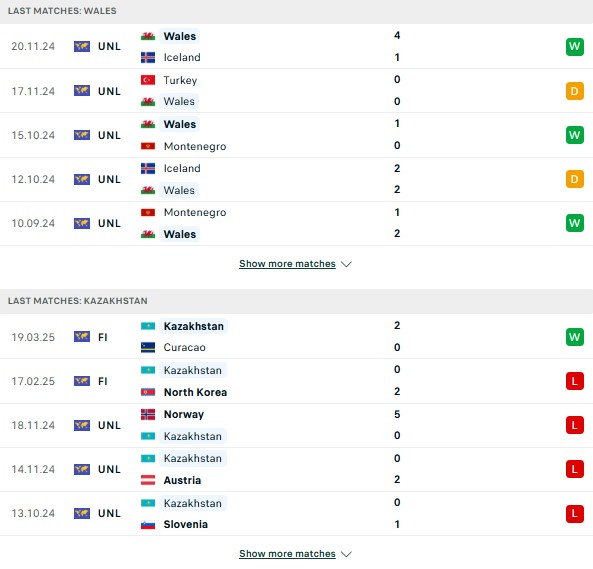
Task: Expand Show more matches under Kazakhstan
Action: tap(287, 553)
